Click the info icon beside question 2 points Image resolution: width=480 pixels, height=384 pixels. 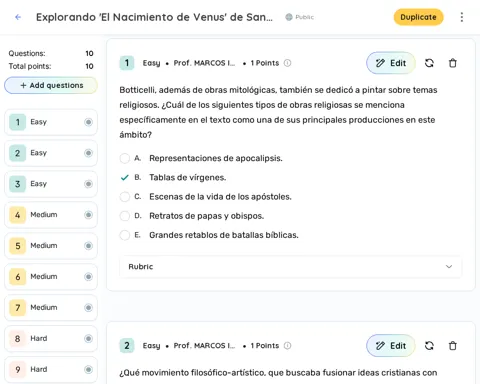coord(287,346)
